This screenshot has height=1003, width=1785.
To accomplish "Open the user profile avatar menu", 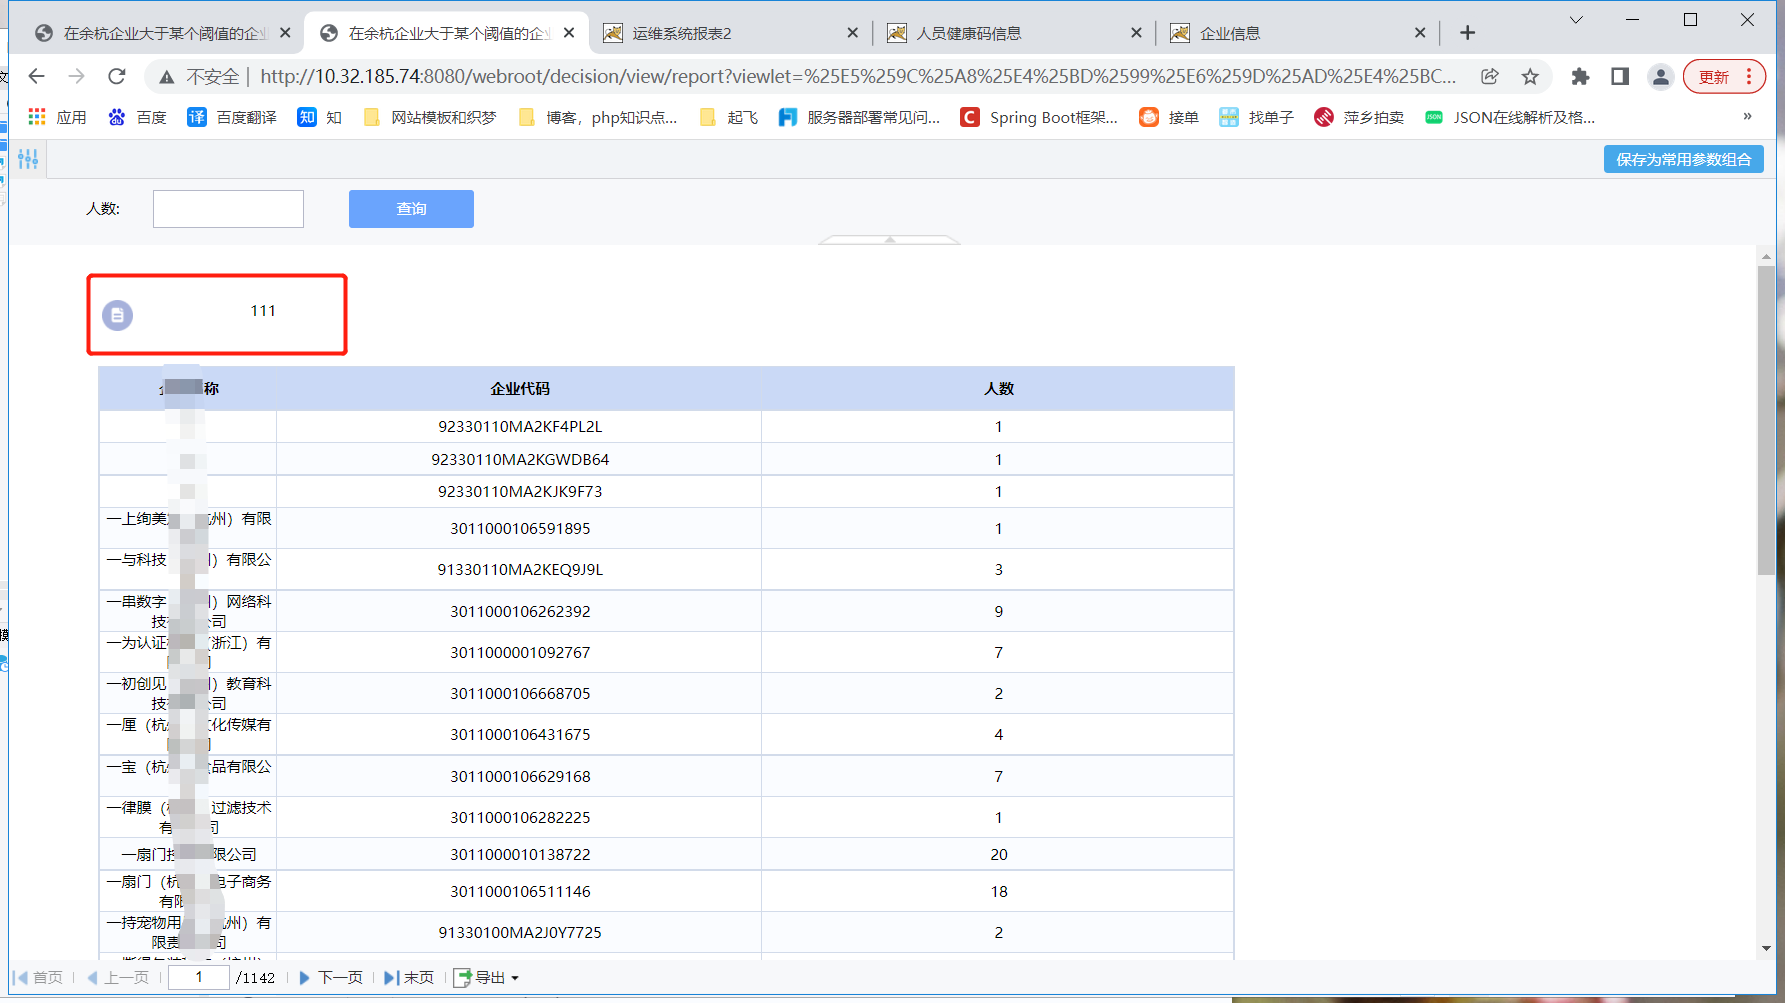I will coord(1661,76).
